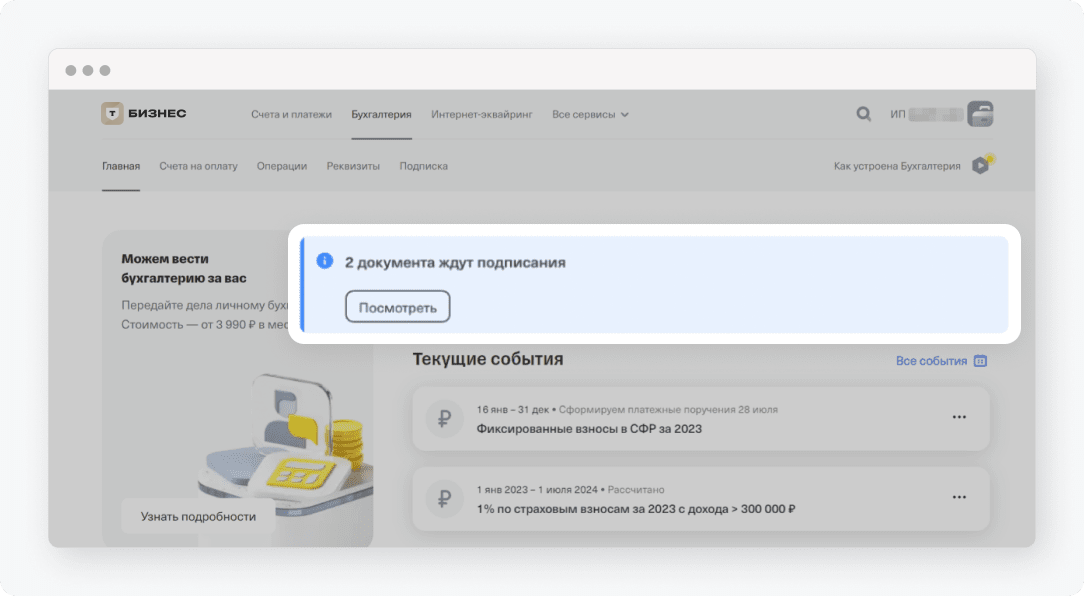Open search with the magnifier icon

(863, 114)
